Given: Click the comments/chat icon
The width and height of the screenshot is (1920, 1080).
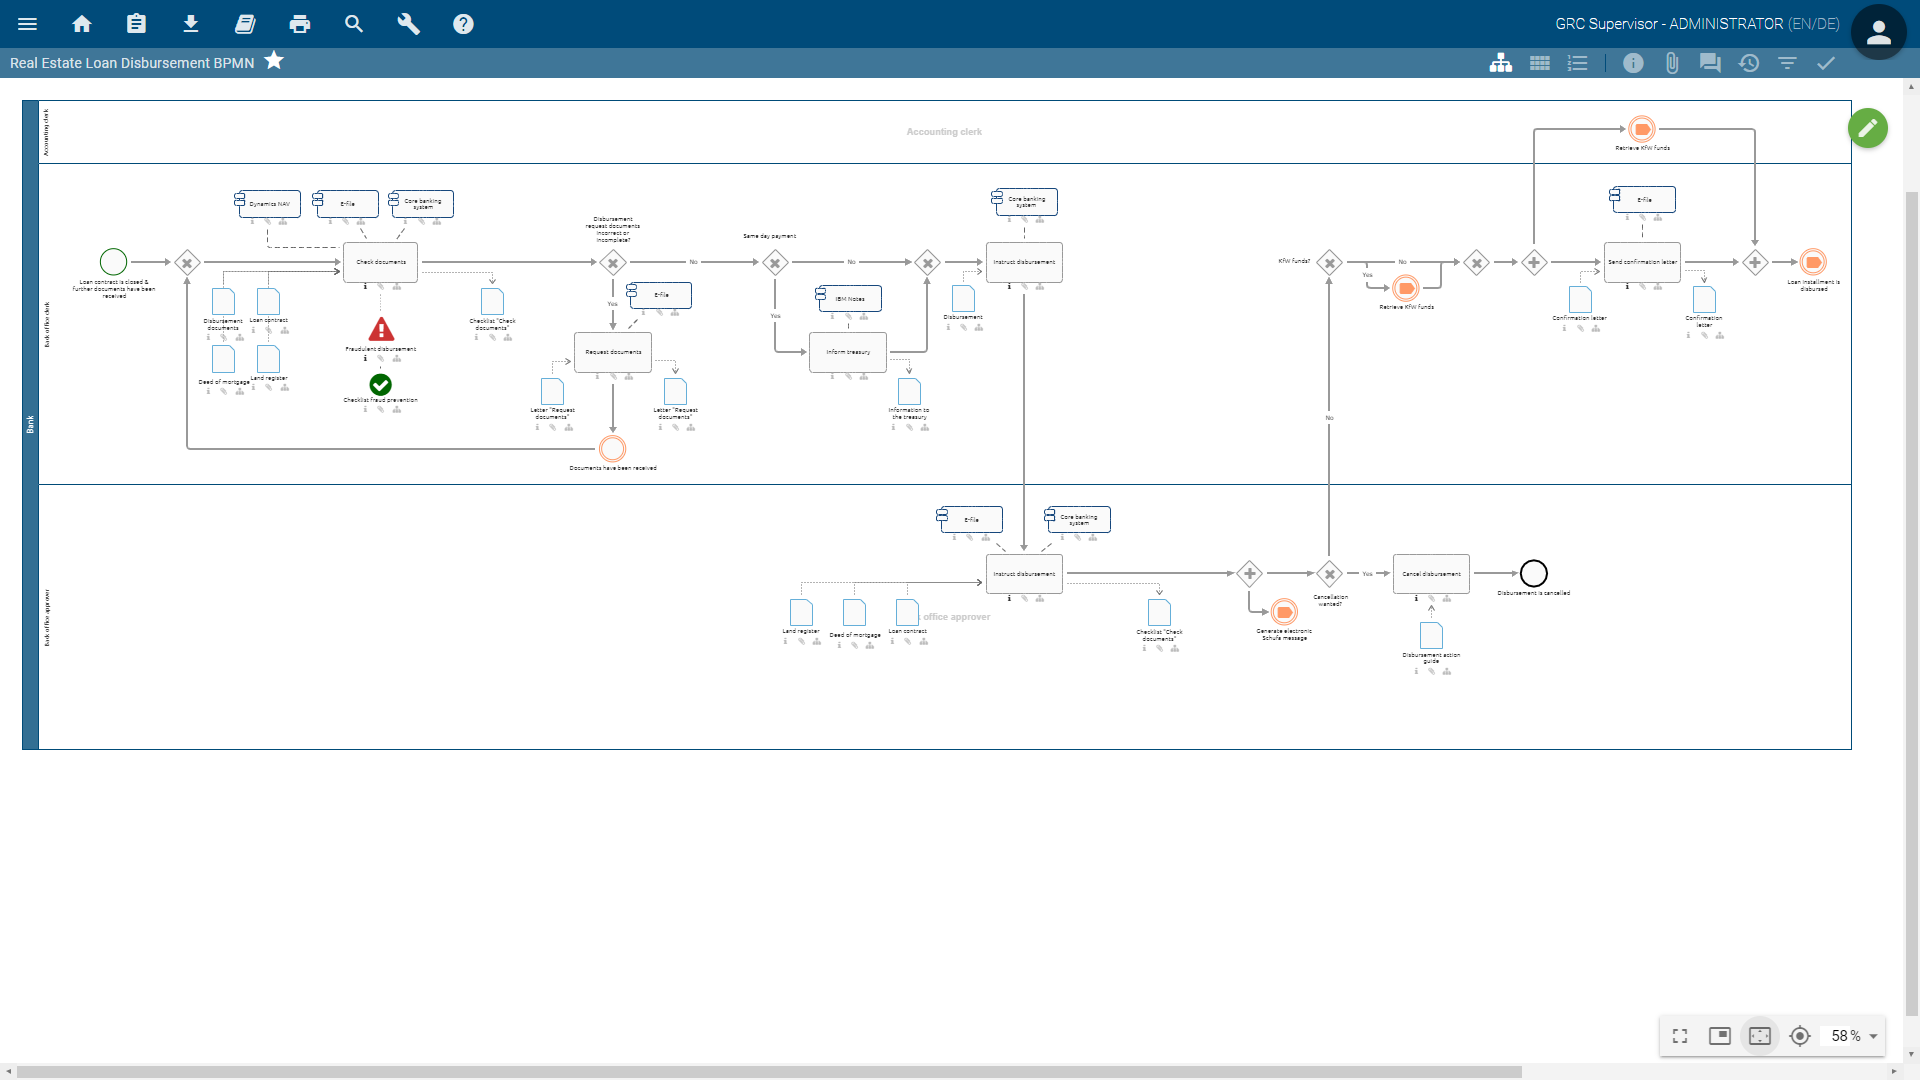Looking at the screenshot, I should click(1710, 62).
